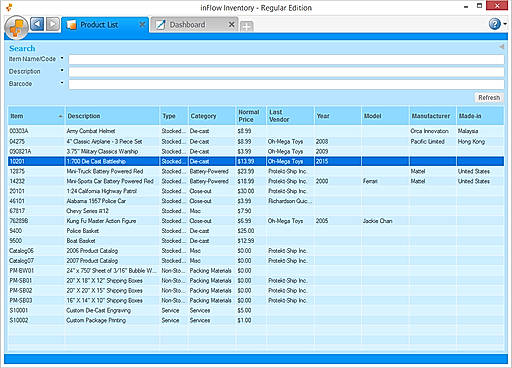Click the Richardson Quic... vendor cell
The height and width of the screenshot is (368, 512).
(x=290, y=201)
